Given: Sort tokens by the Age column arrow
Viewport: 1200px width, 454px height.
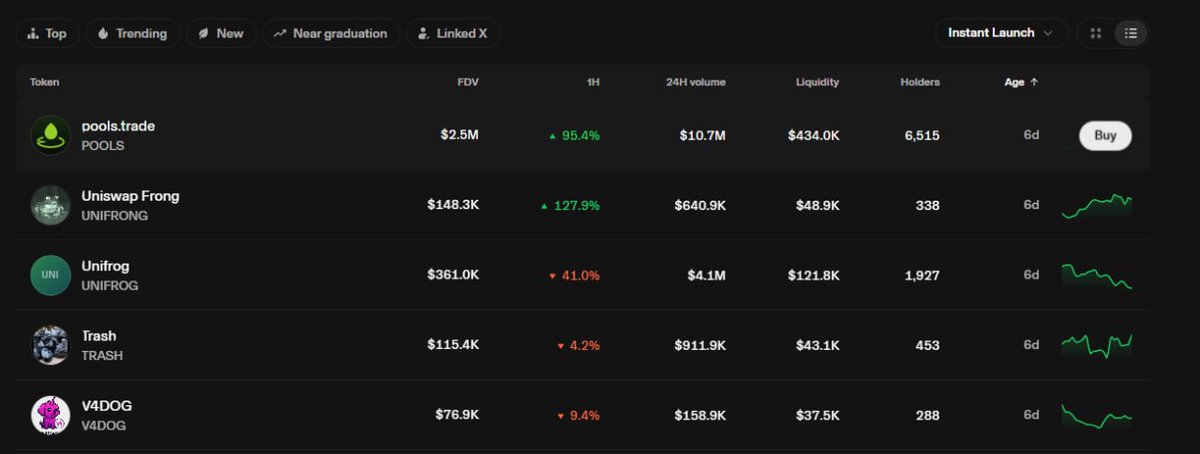Looking at the screenshot, I should point(1034,82).
